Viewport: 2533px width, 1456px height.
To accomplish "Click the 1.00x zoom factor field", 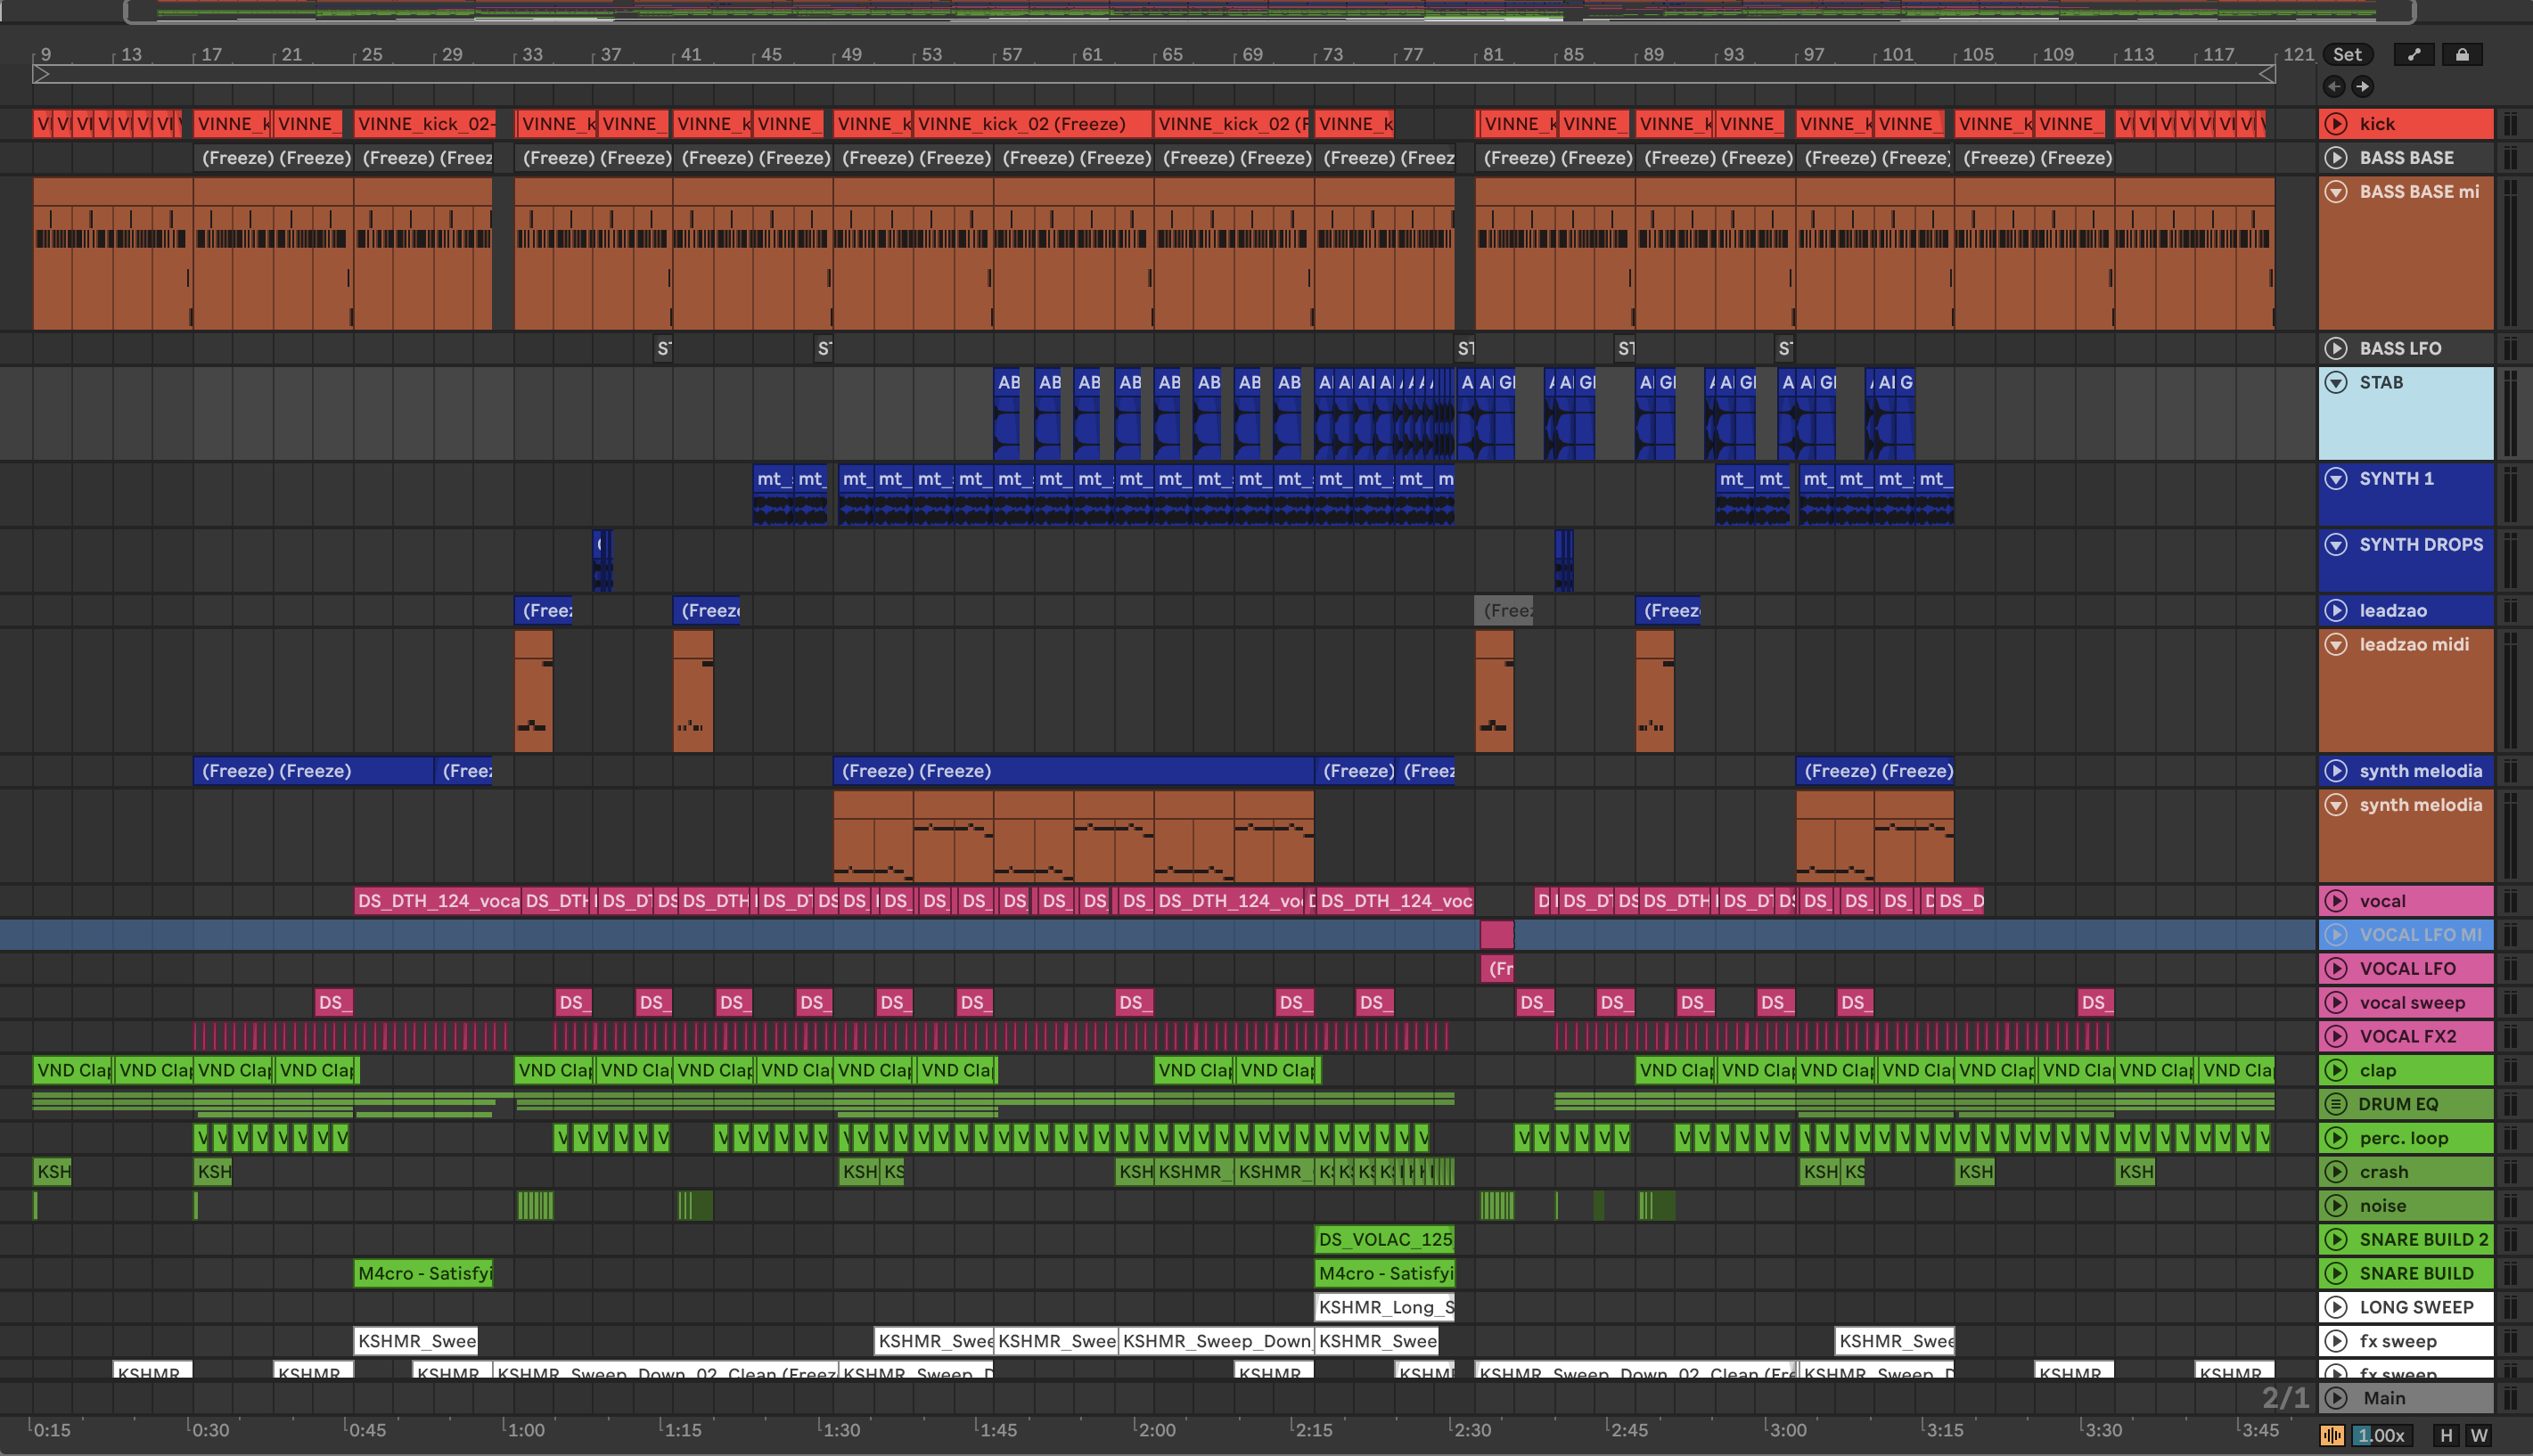I will coord(2381,1436).
